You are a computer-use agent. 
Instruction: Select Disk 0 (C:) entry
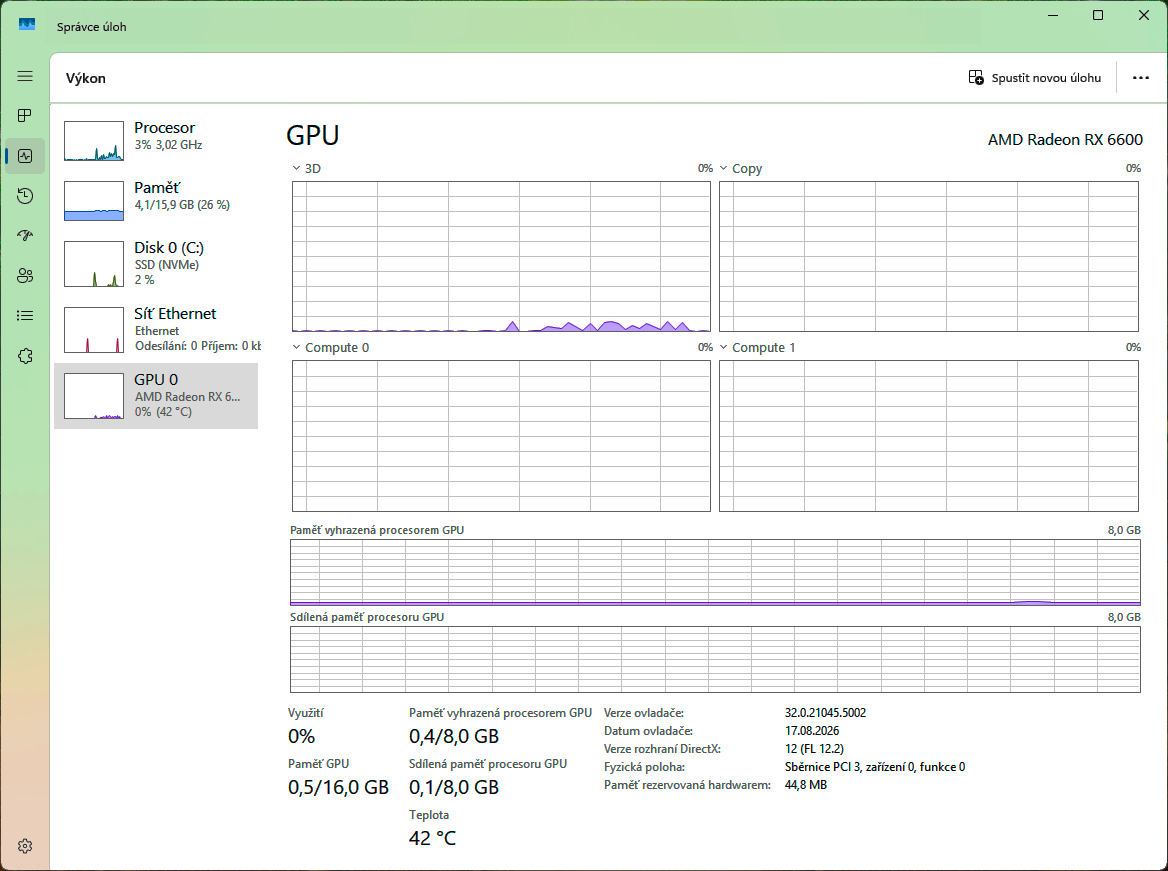(156, 264)
